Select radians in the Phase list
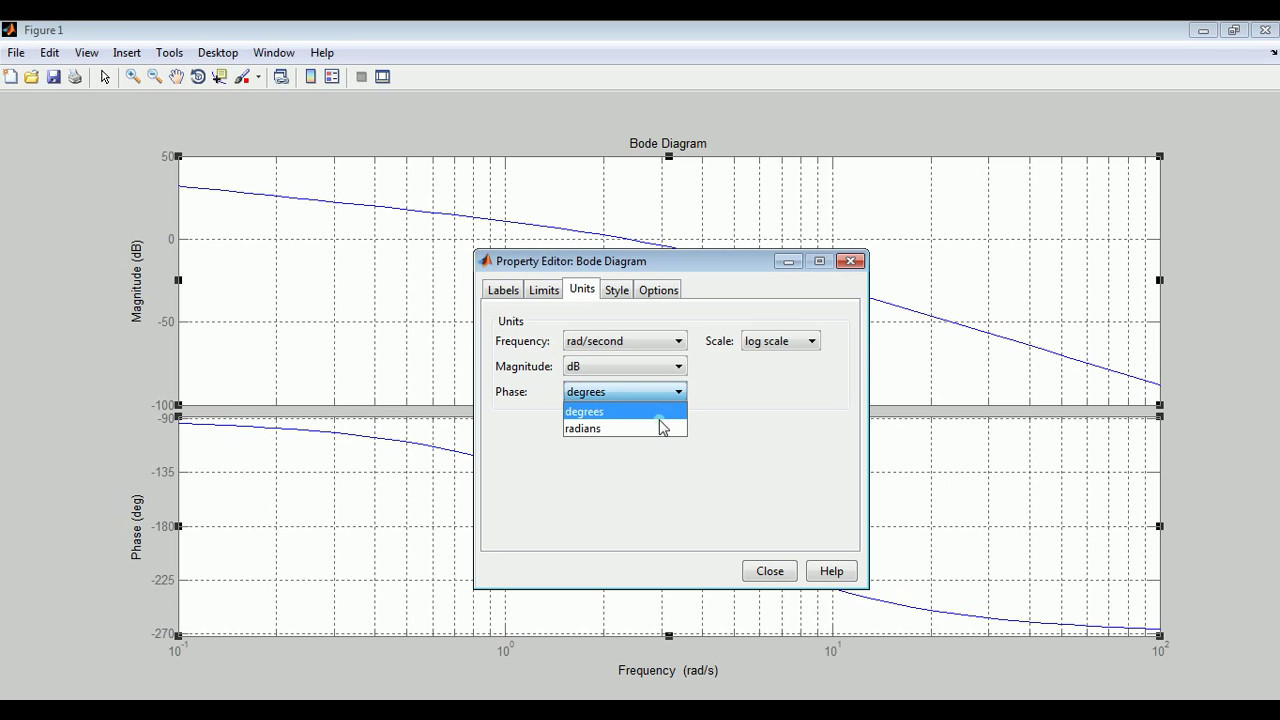This screenshot has height=720, width=1280. [625, 428]
